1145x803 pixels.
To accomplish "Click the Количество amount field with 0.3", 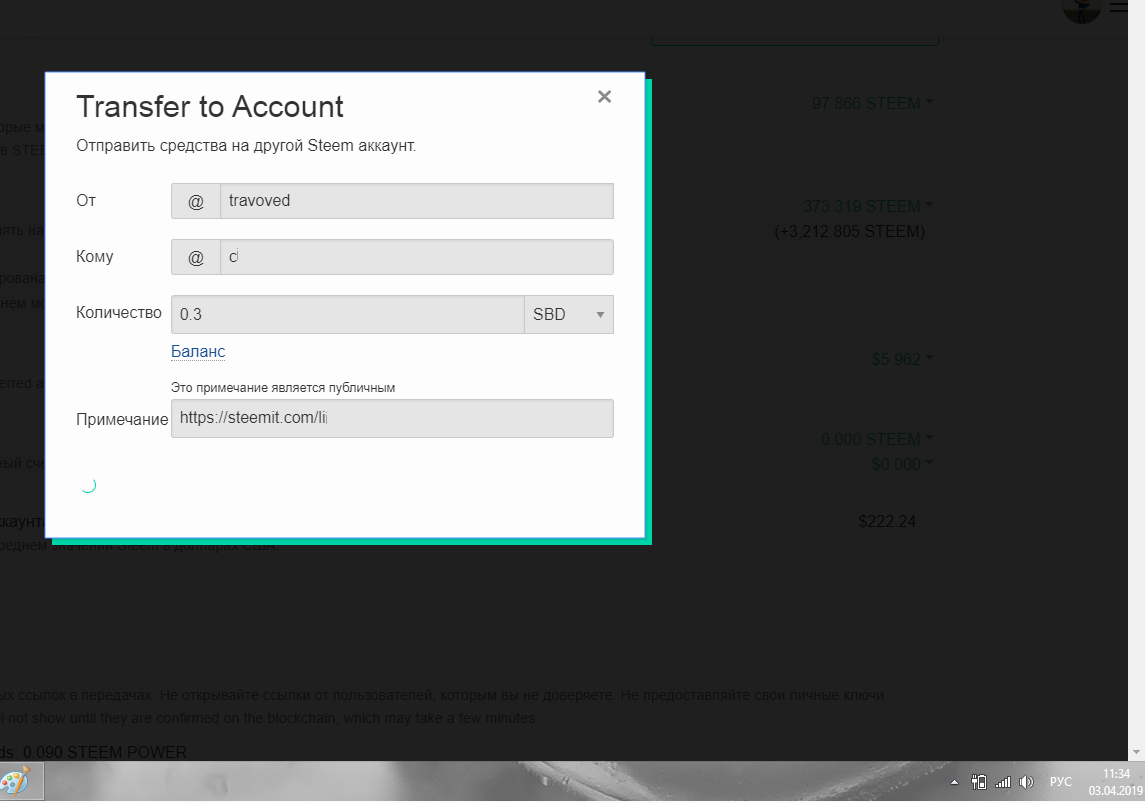I will pos(348,315).
